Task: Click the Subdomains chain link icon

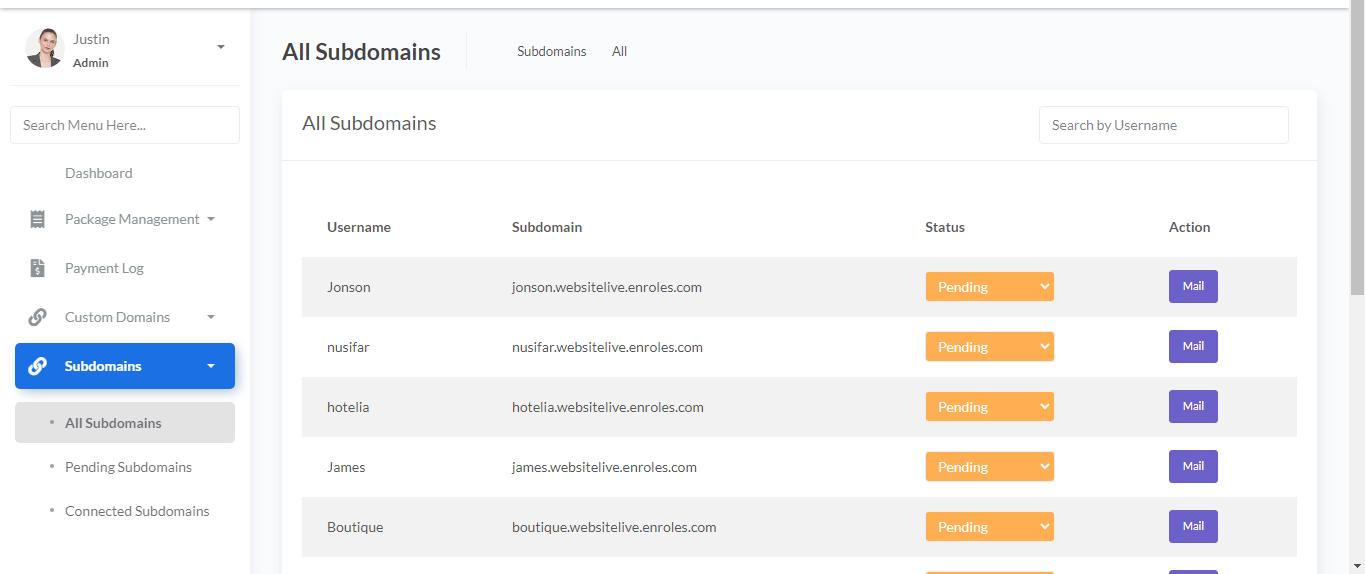Action: pos(38,366)
